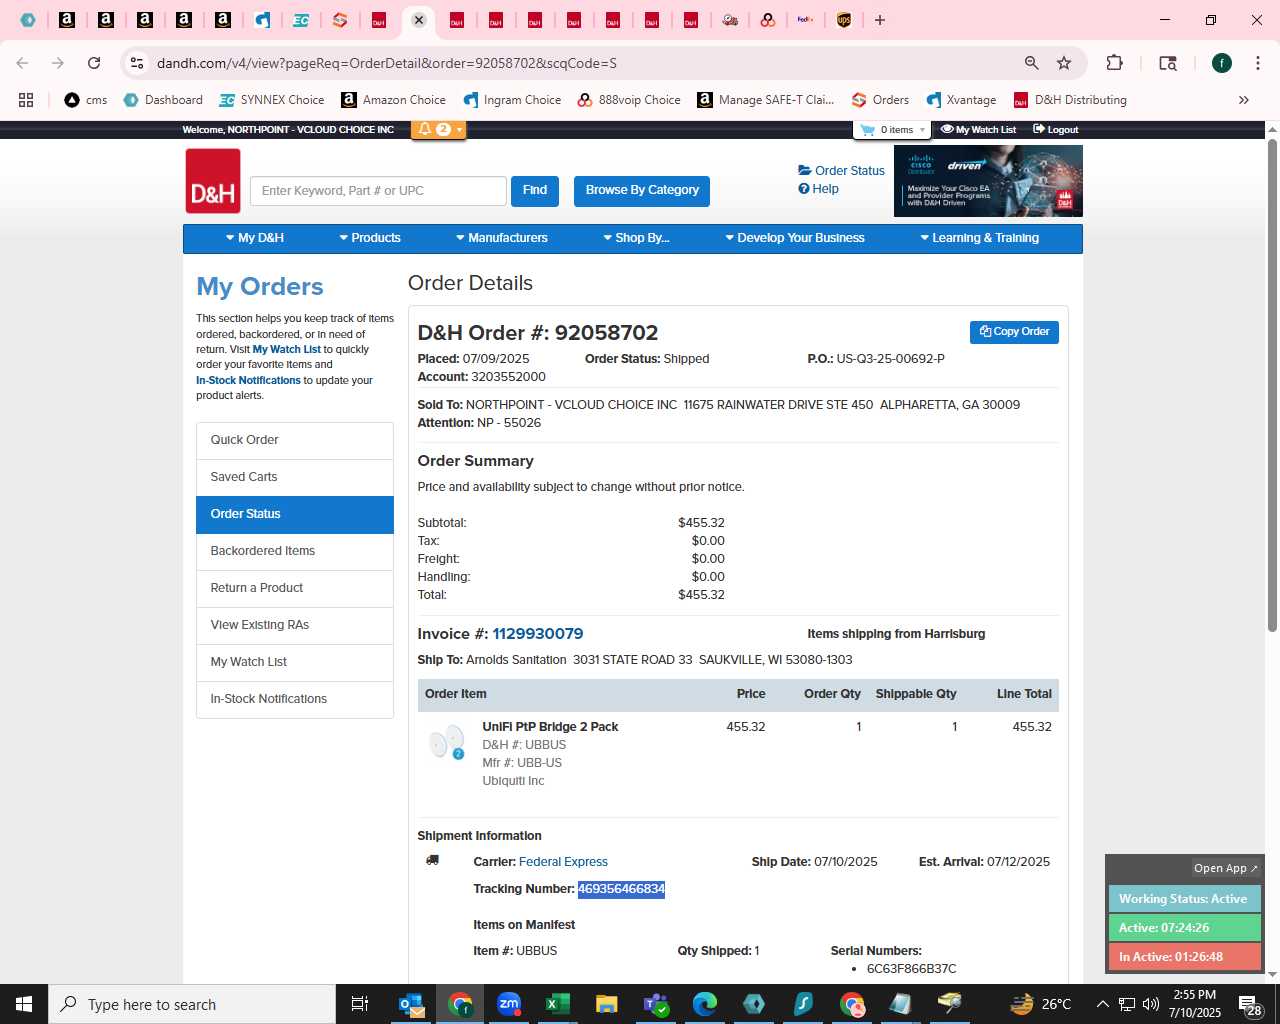Open Outlook from the taskbar
The height and width of the screenshot is (1024, 1280).
click(x=411, y=1004)
